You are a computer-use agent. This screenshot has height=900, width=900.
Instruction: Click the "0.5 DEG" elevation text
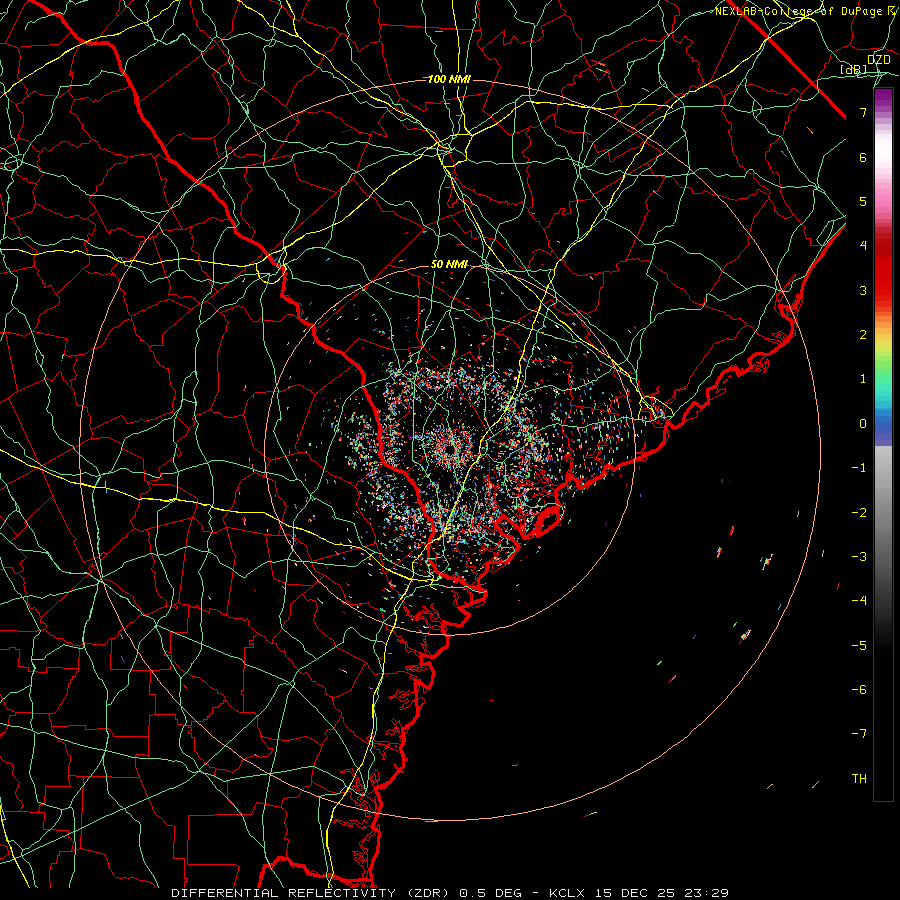[x=491, y=893]
